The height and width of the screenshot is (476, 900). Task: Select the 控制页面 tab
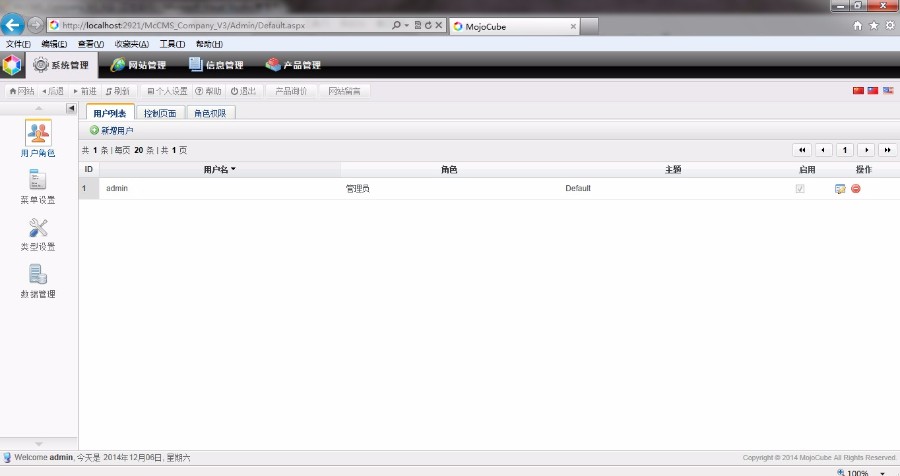160,113
